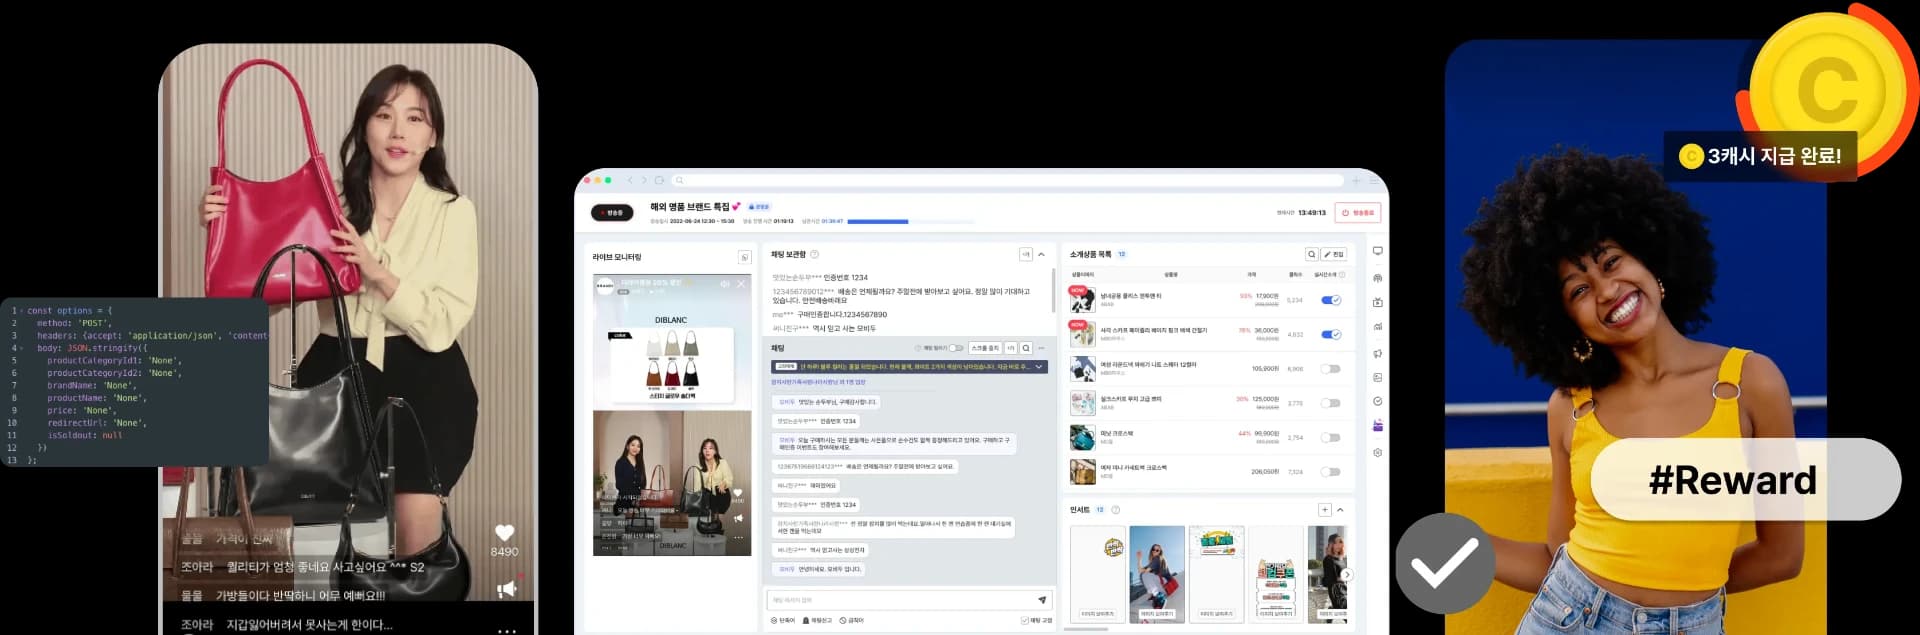Click the chat archive help icon
Image resolution: width=1920 pixels, height=635 pixels.
point(814,254)
